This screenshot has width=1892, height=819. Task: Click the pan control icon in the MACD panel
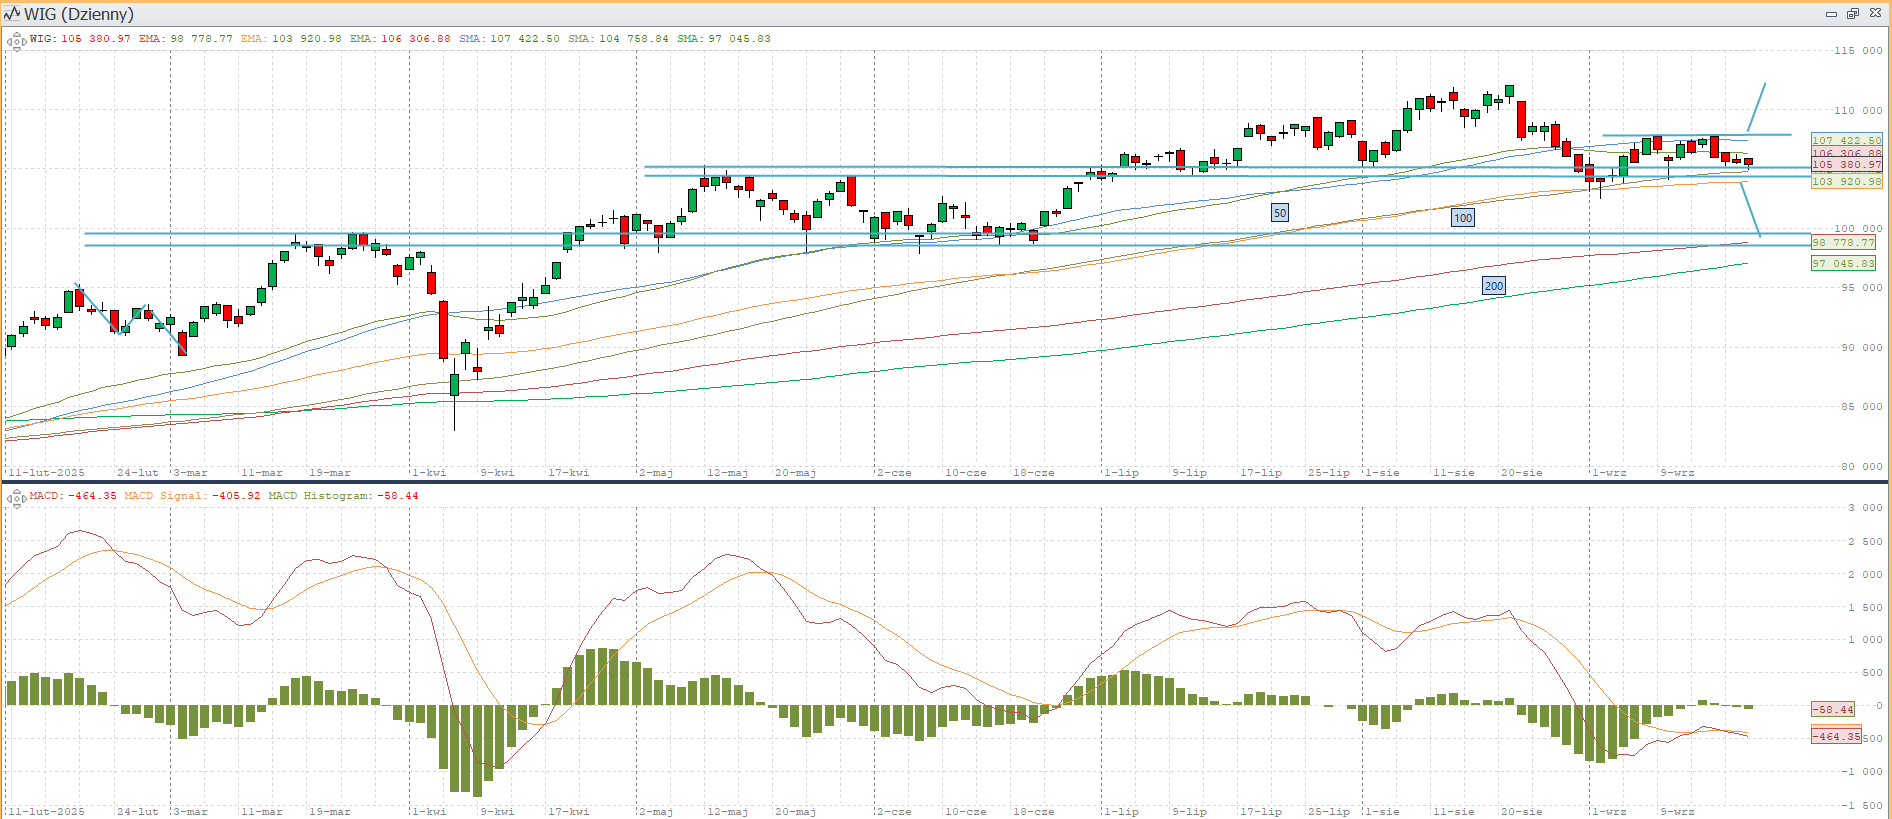point(16,497)
